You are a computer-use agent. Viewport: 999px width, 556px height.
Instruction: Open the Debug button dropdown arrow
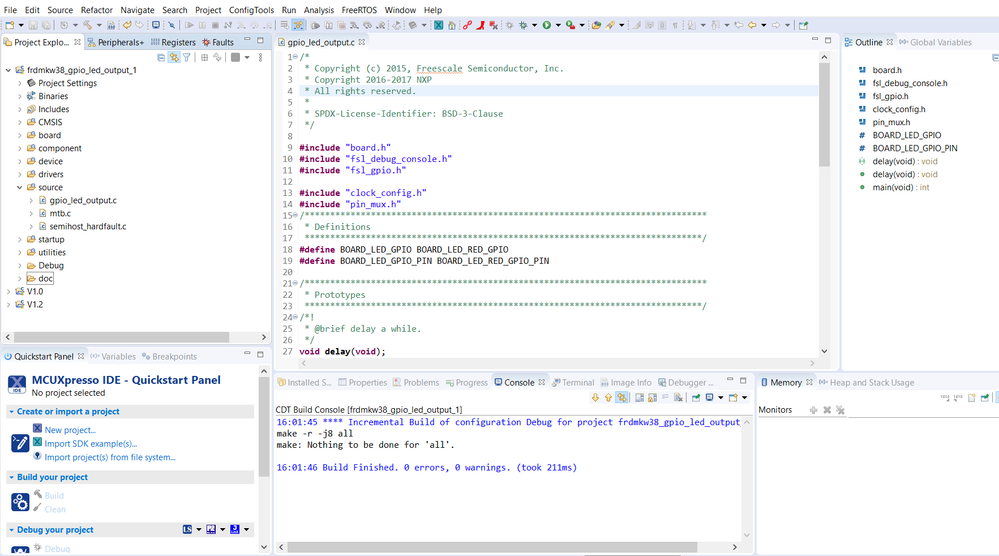[x=534, y=25]
